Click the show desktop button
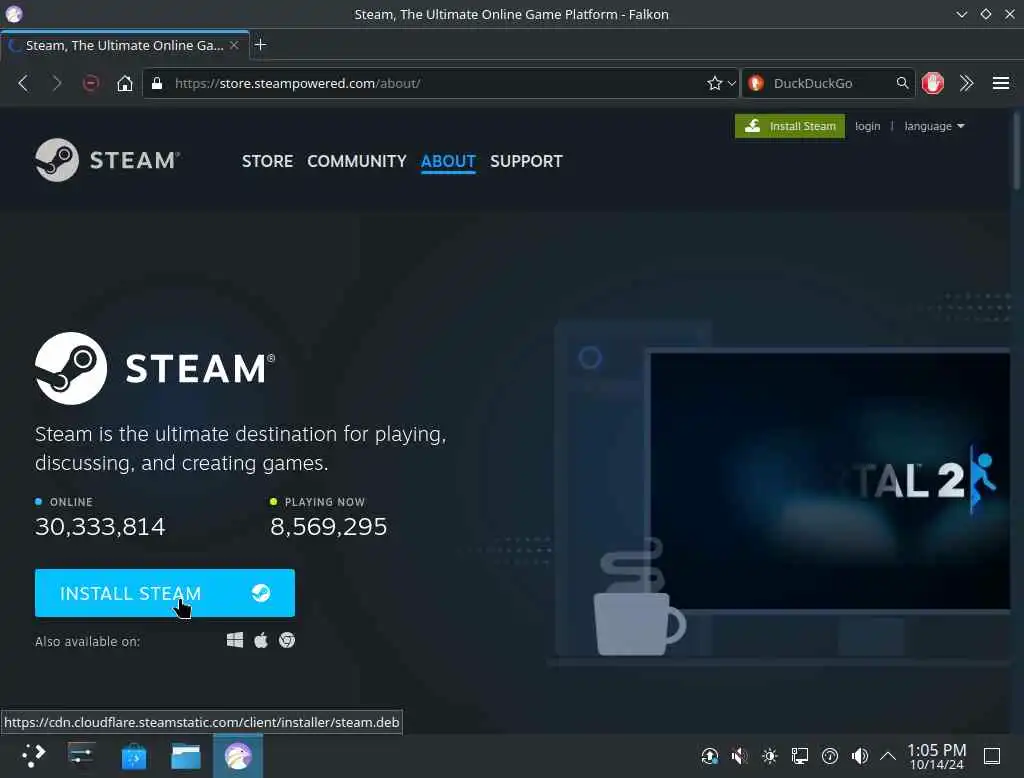Image resolution: width=1024 pixels, height=778 pixels. 991,756
